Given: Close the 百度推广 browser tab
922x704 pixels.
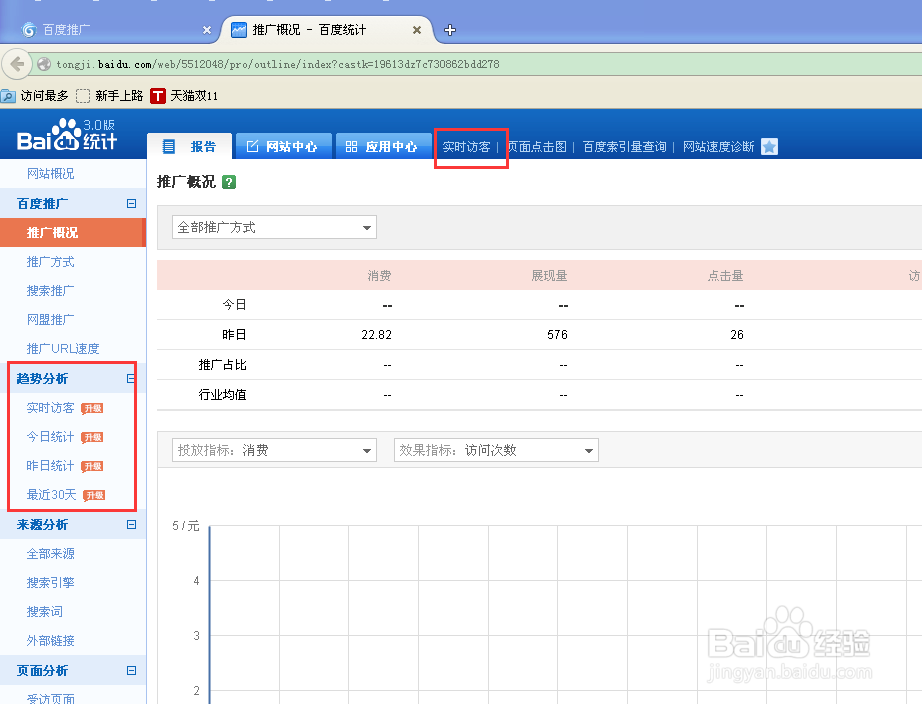Looking at the screenshot, I should (206, 30).
